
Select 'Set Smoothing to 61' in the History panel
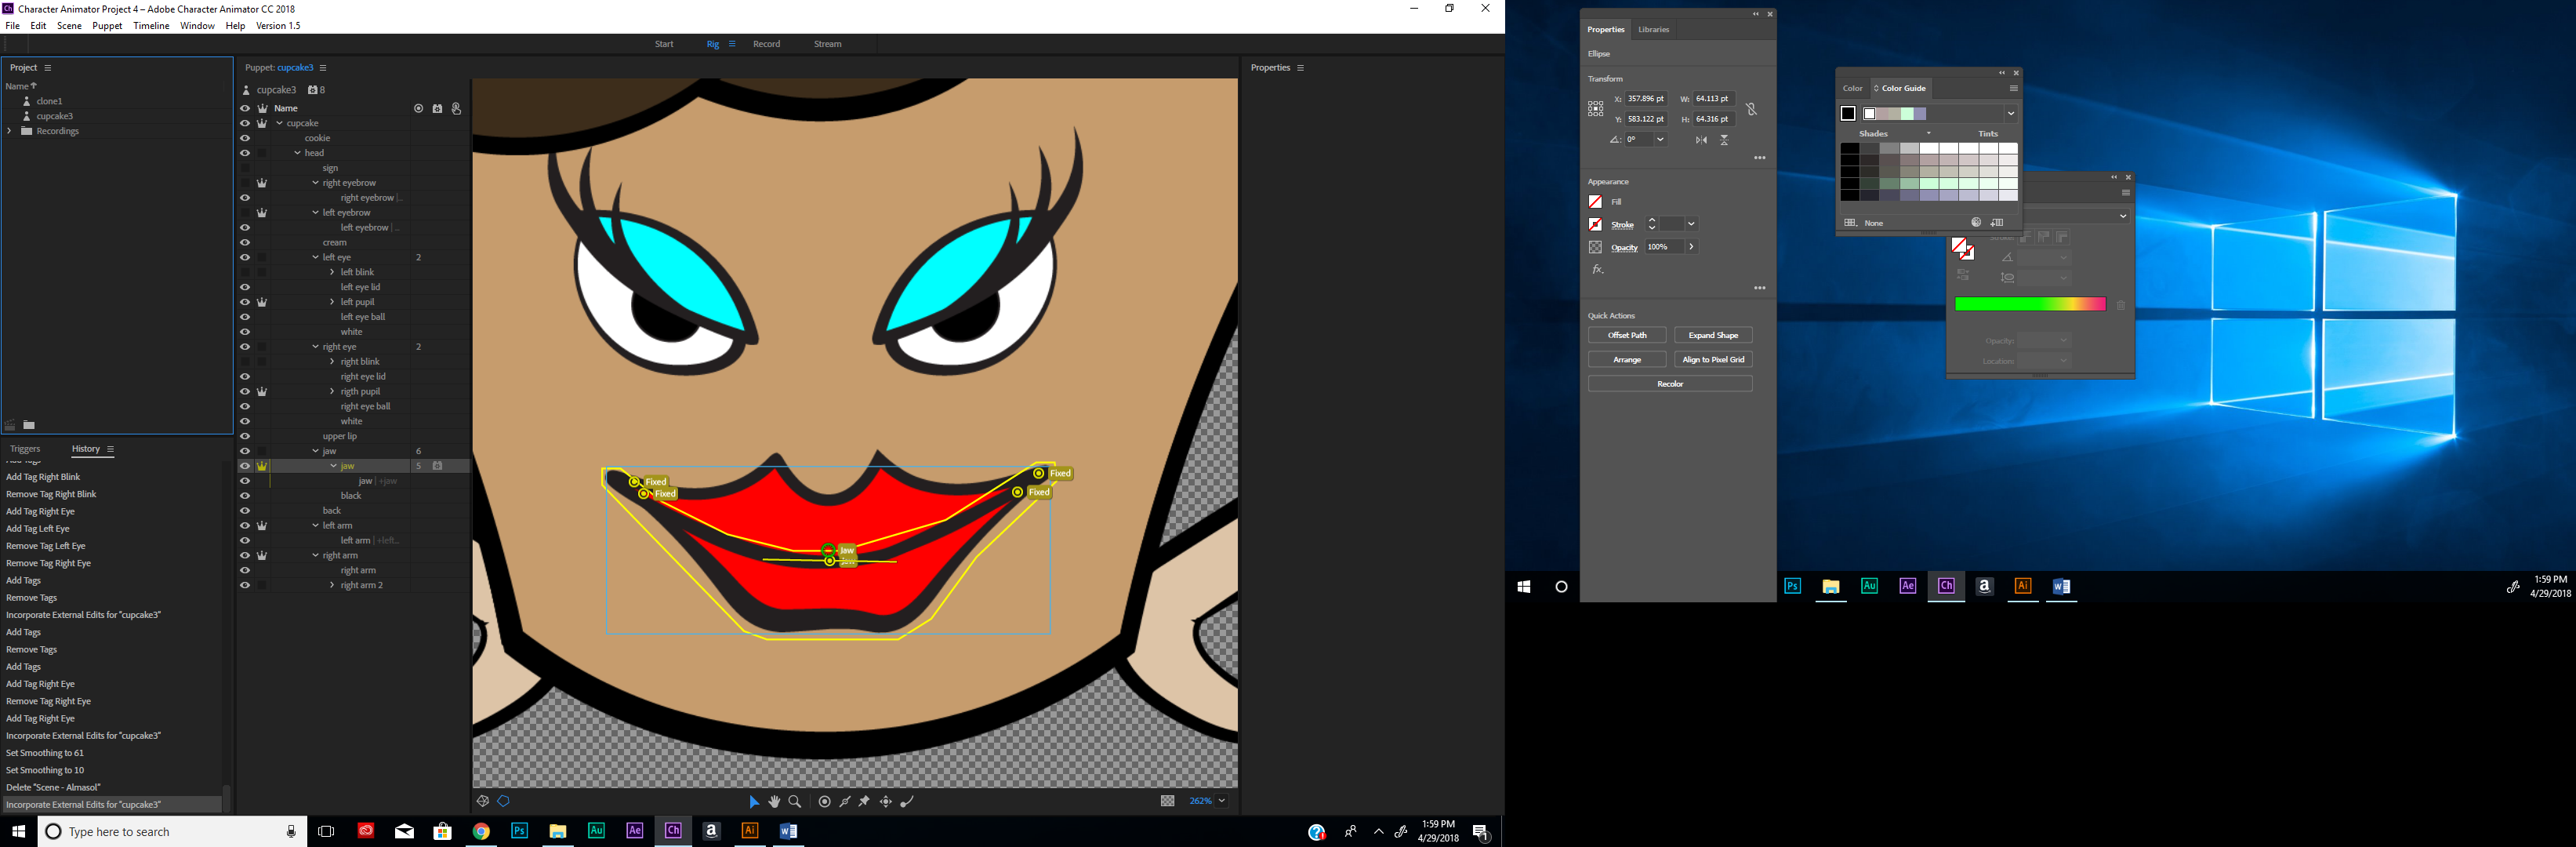tap(45, 752)
